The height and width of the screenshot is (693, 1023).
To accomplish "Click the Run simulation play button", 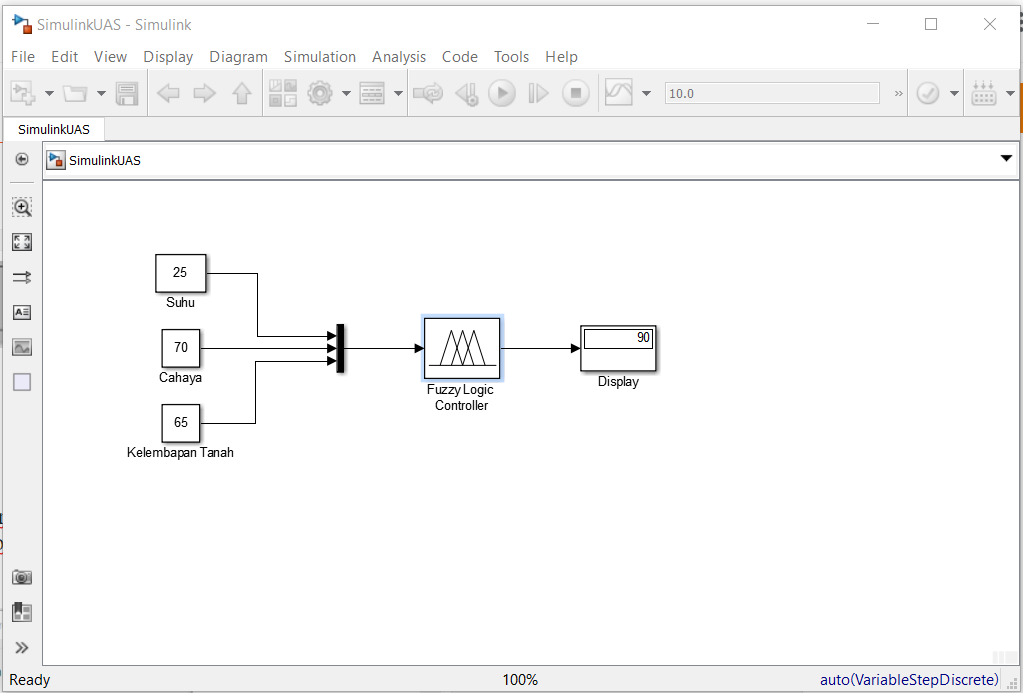I will pyautogui.click(x=502, y=93).
